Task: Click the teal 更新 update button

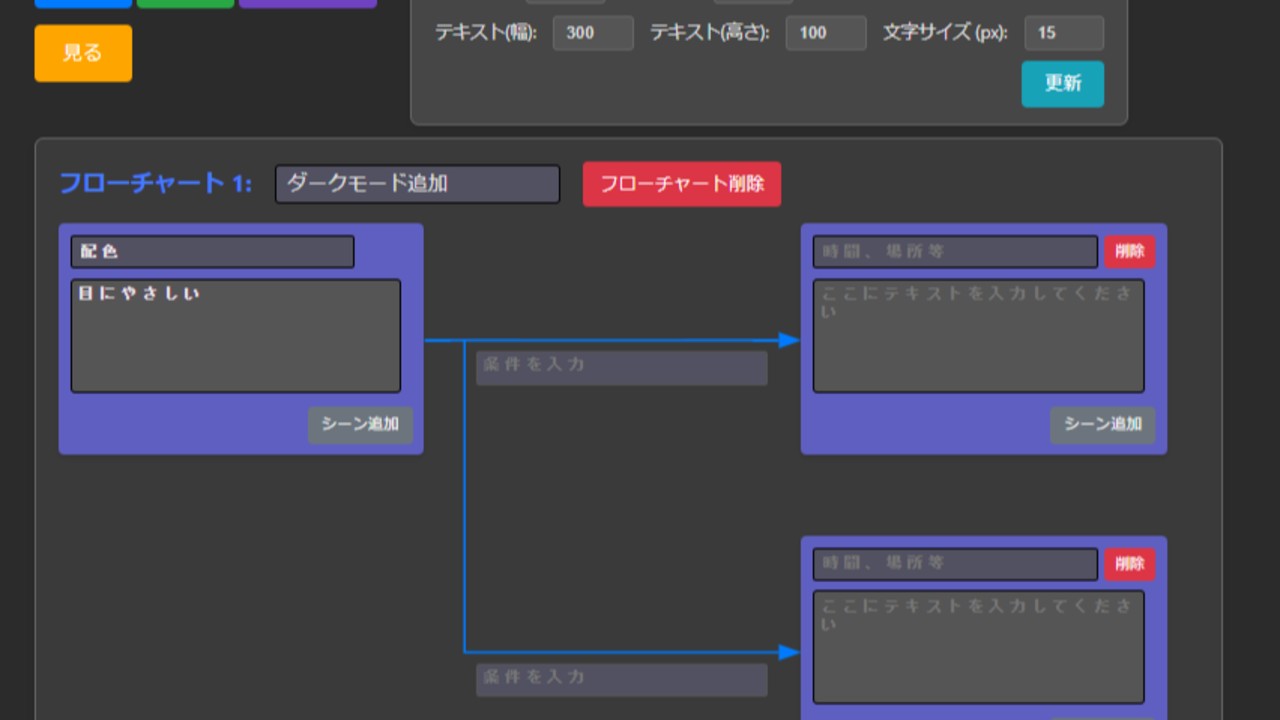Action: pos(1062,85)
